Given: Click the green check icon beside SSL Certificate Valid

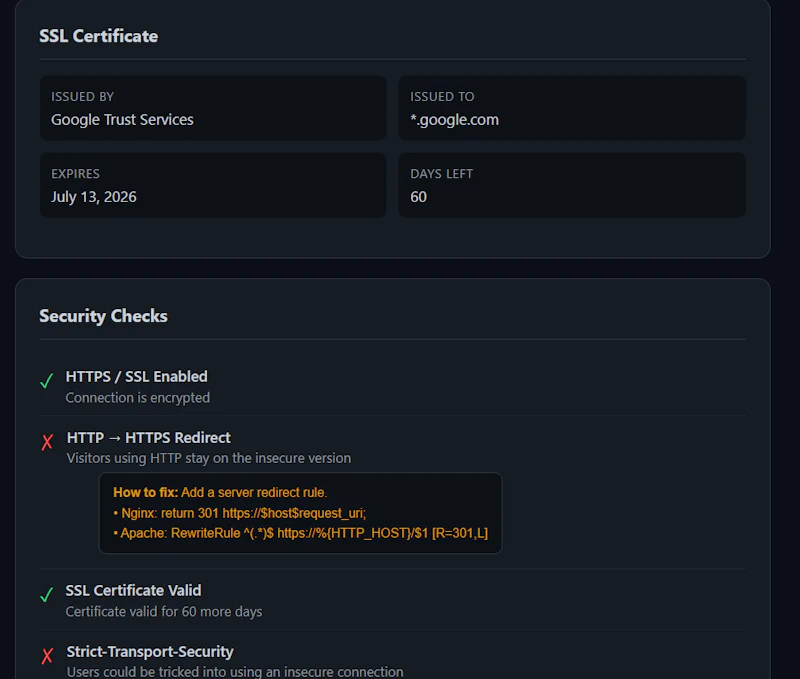Looking at the screenshot, I should [46, 595].
